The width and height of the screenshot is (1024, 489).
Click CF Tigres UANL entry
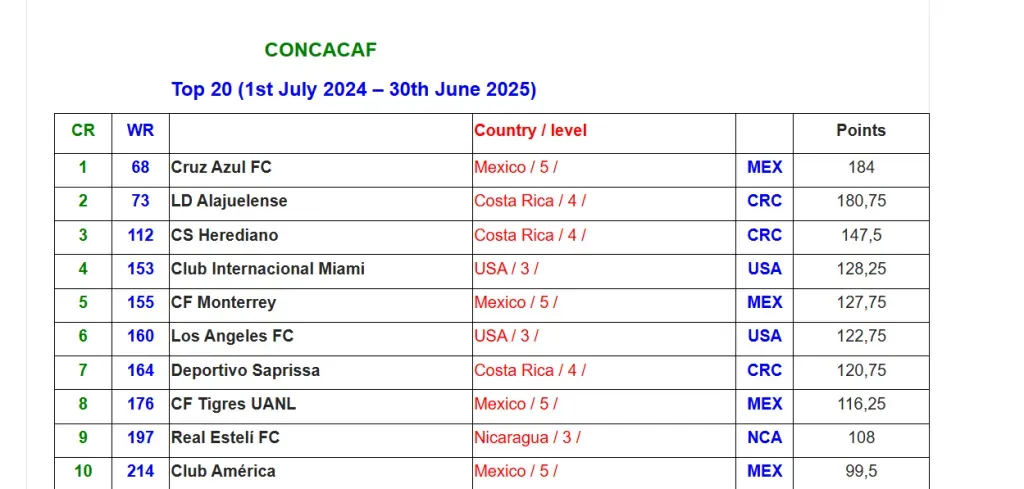(x=233, y=404)
